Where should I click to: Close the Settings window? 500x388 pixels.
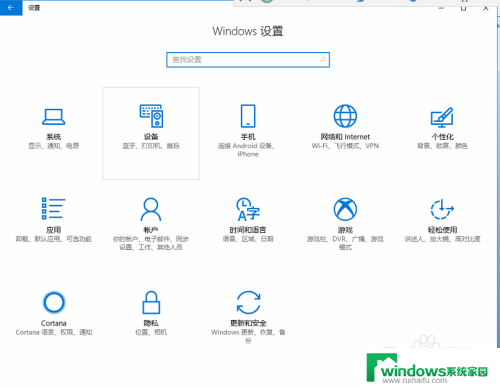pyautogui.click(x=486, y=8)
